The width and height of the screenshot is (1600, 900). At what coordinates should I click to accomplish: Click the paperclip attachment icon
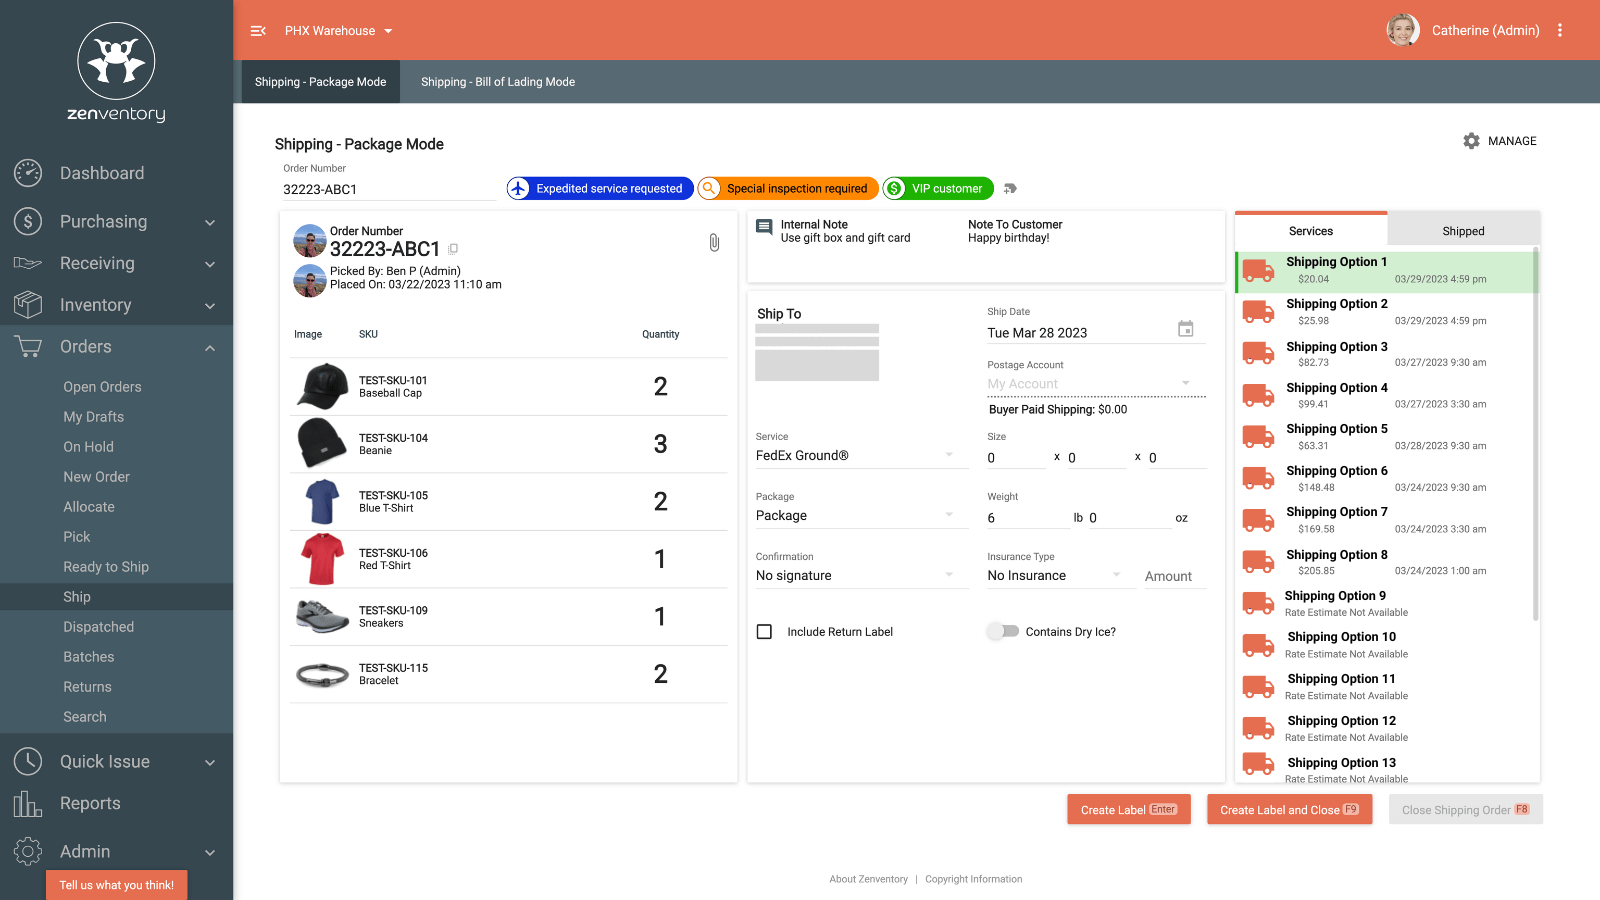pyautogui.click(x=714, y=243)
